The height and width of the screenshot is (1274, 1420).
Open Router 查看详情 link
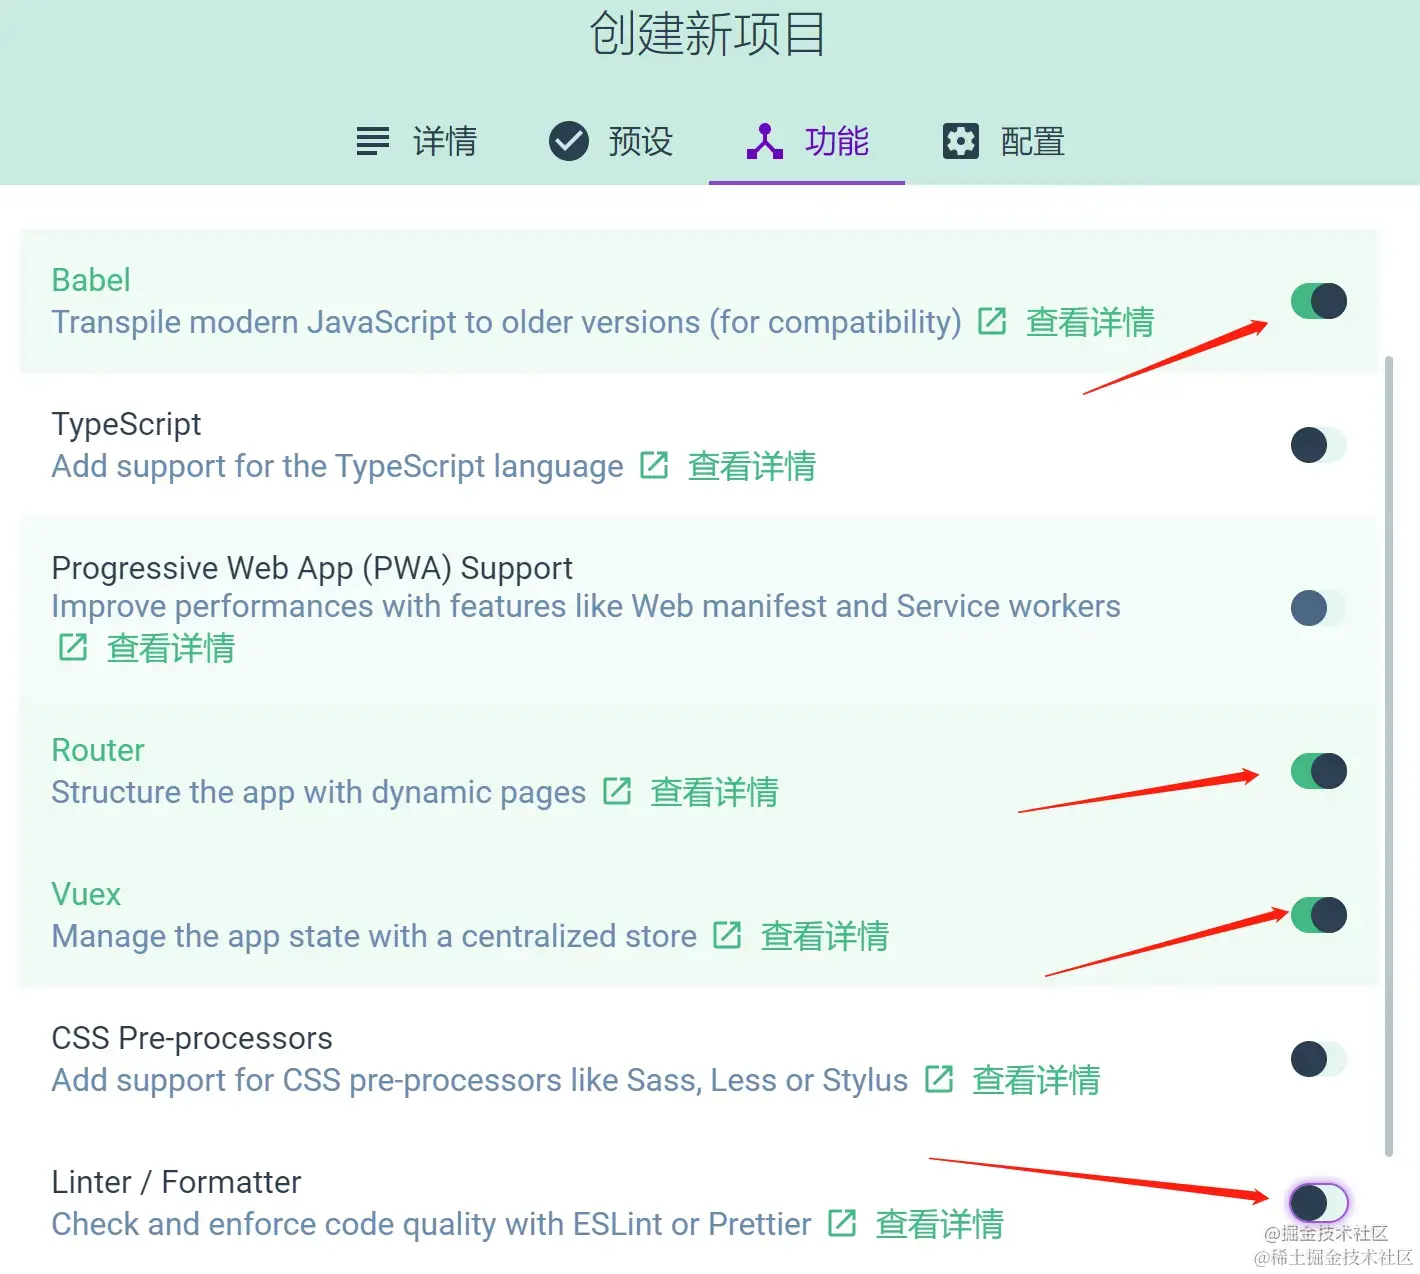click(714, 792)
